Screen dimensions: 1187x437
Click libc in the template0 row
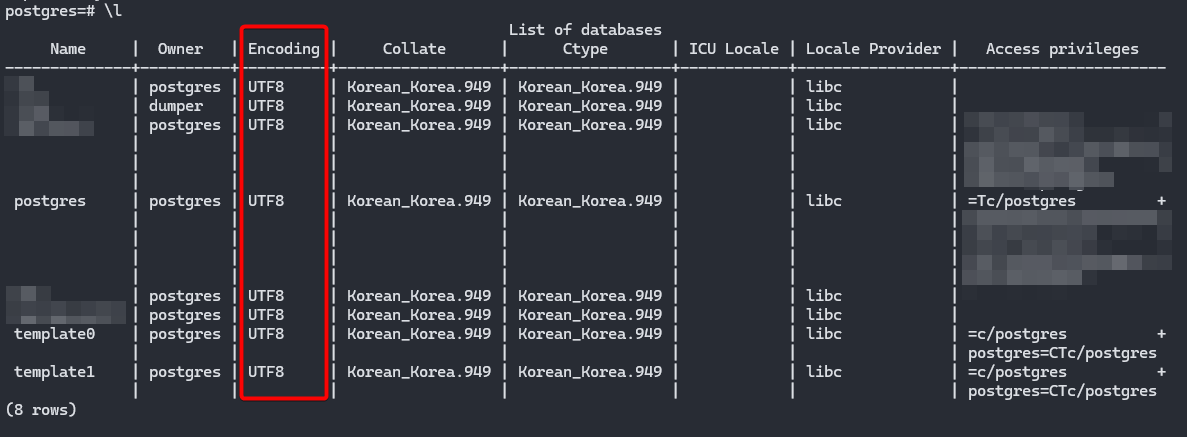click(x=824, y=334)
